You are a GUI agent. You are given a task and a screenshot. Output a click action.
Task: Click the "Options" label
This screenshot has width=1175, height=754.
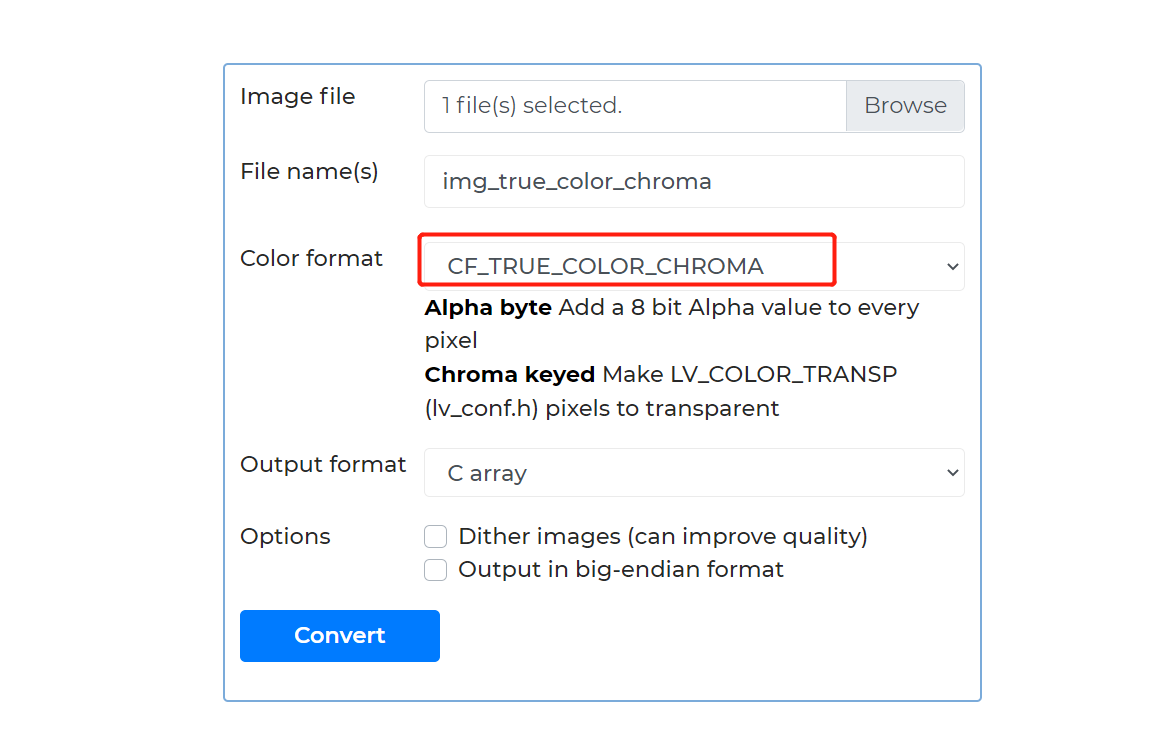click(285, 537)
